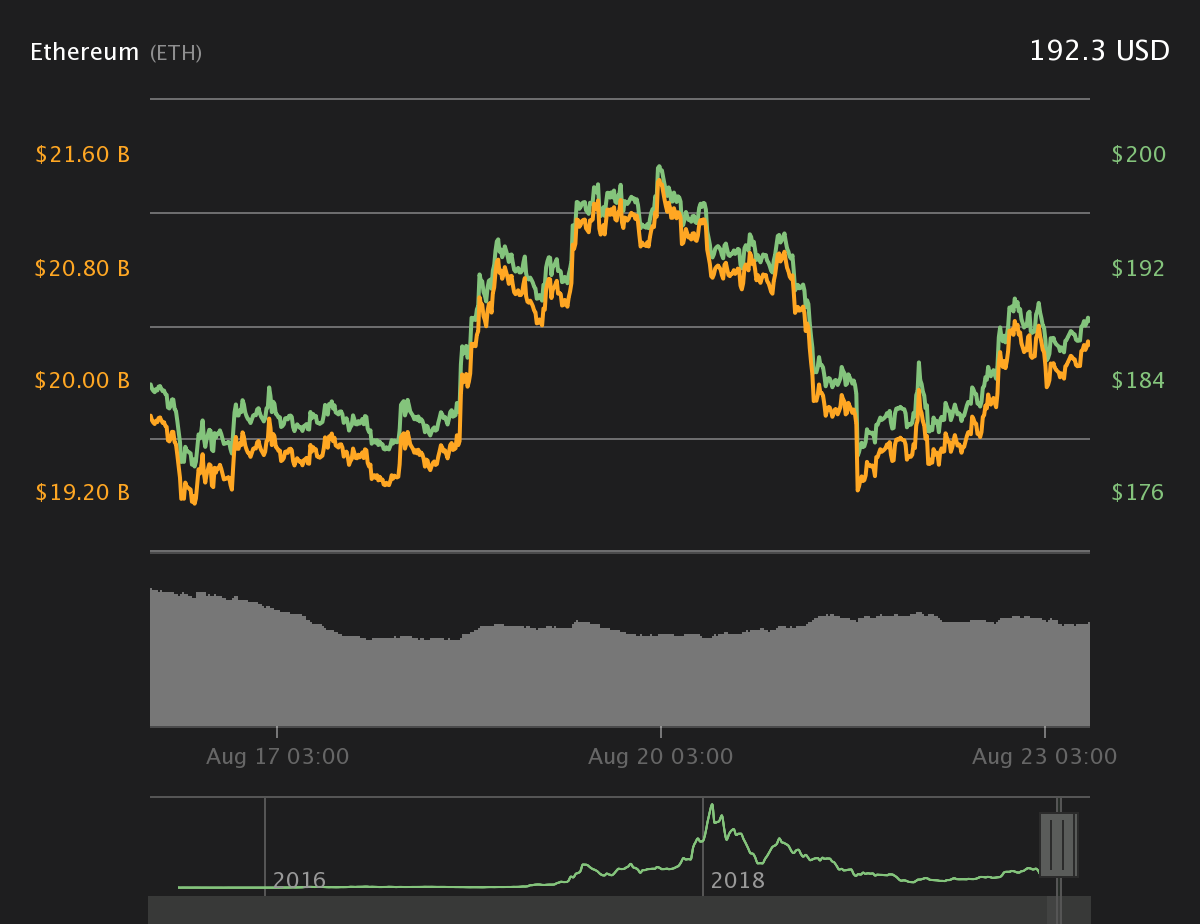Click the Aug 23 03:00 date label
1200x924 pixels.
click(1044, 757)
